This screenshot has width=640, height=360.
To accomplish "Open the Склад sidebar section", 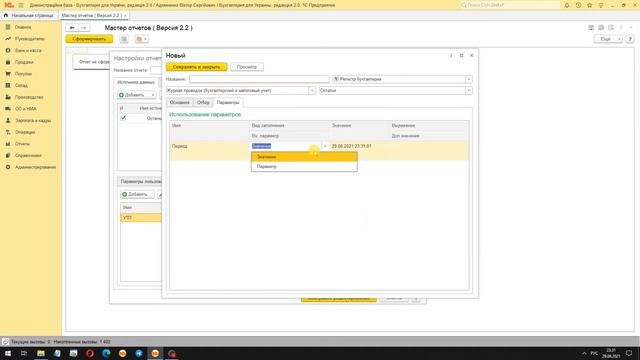I will tap(21, 85).
